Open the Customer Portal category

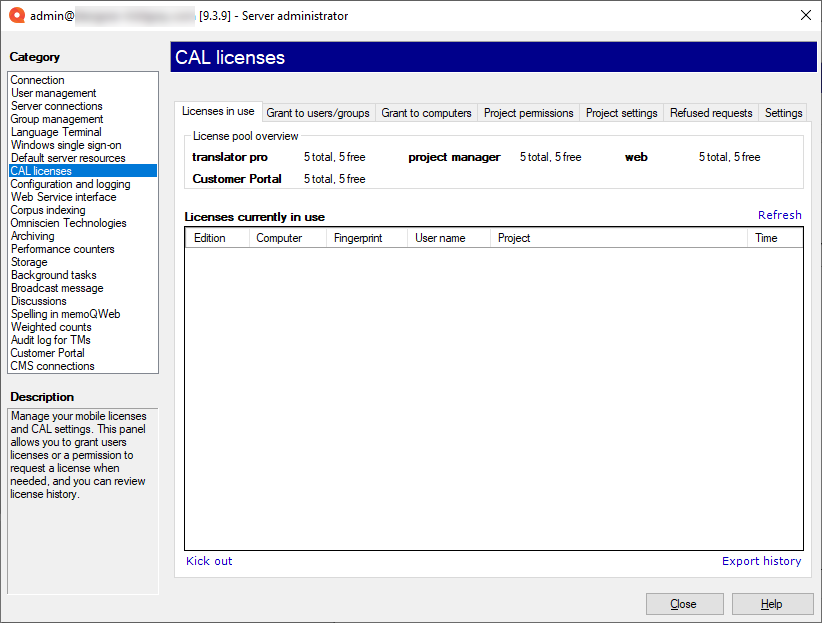47,352
